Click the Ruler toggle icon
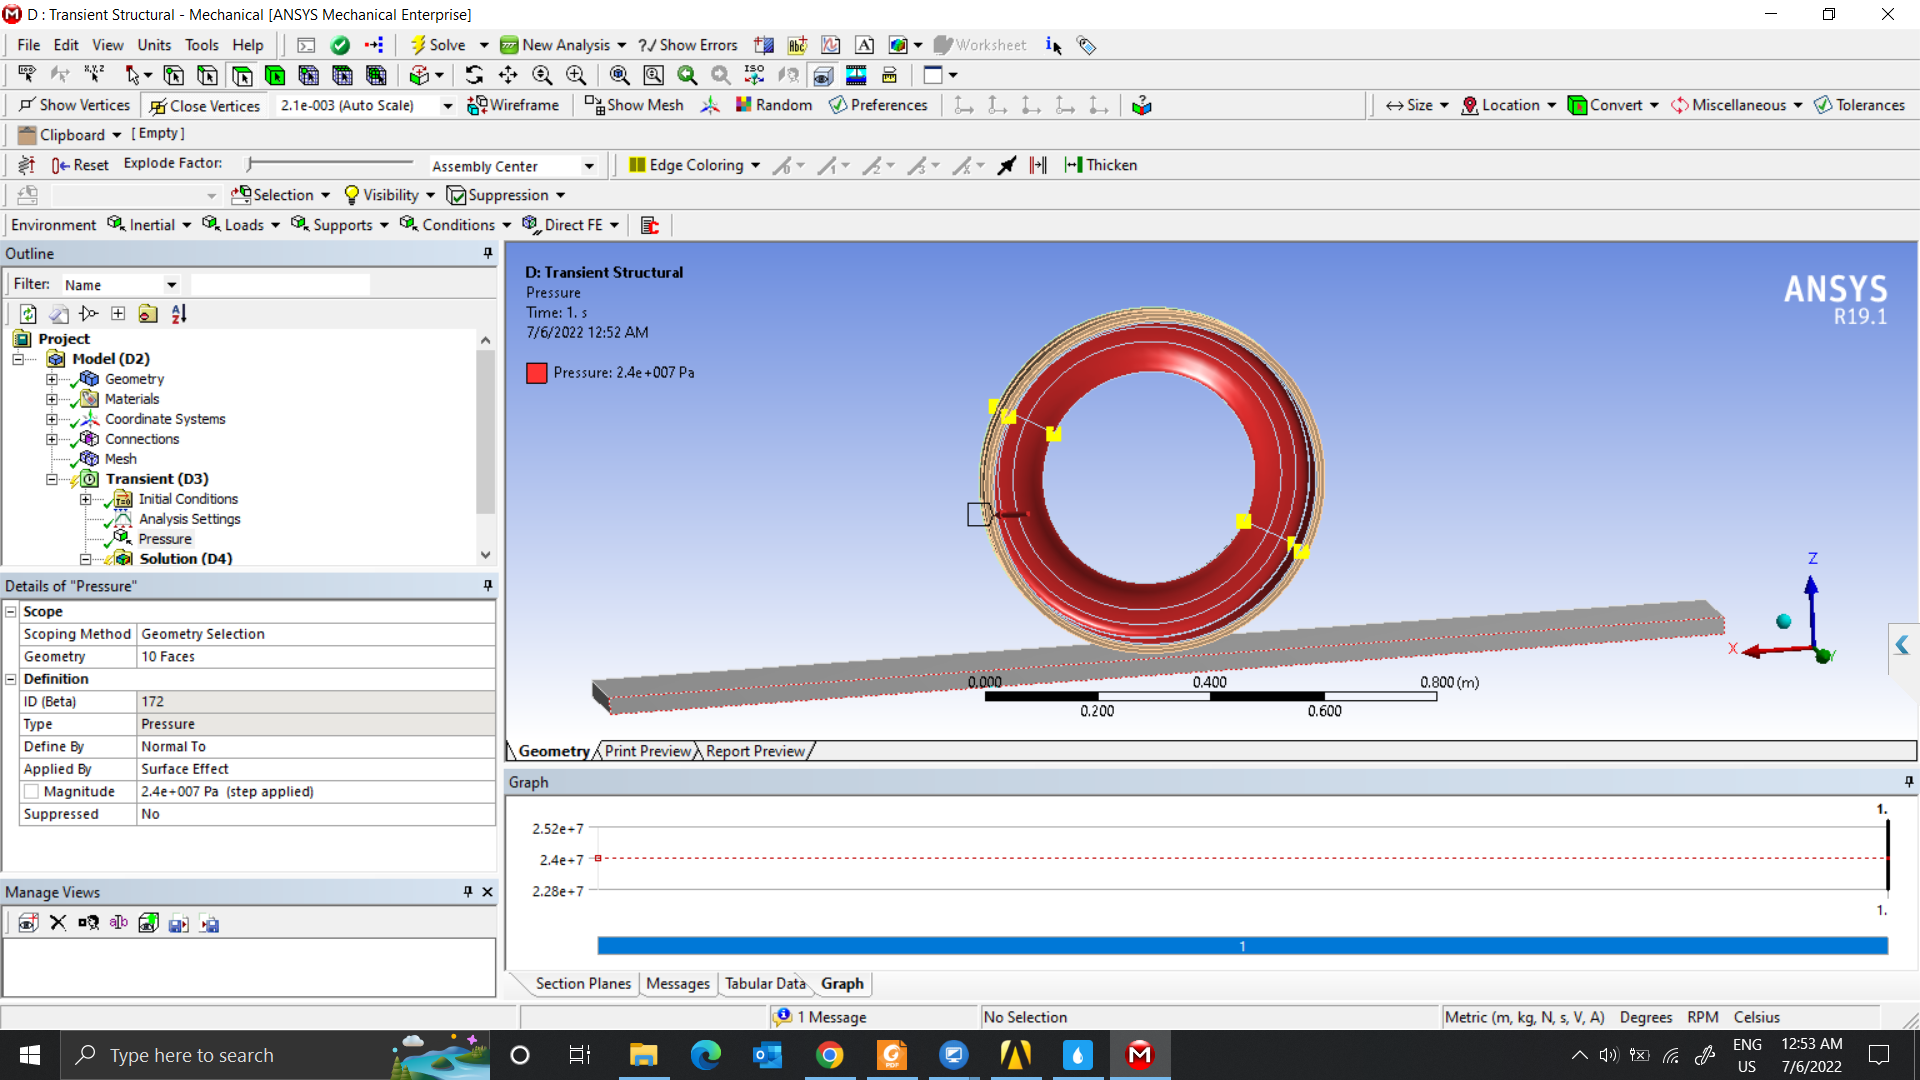This screenshot has width=1920, height=1080. point(889,75)
